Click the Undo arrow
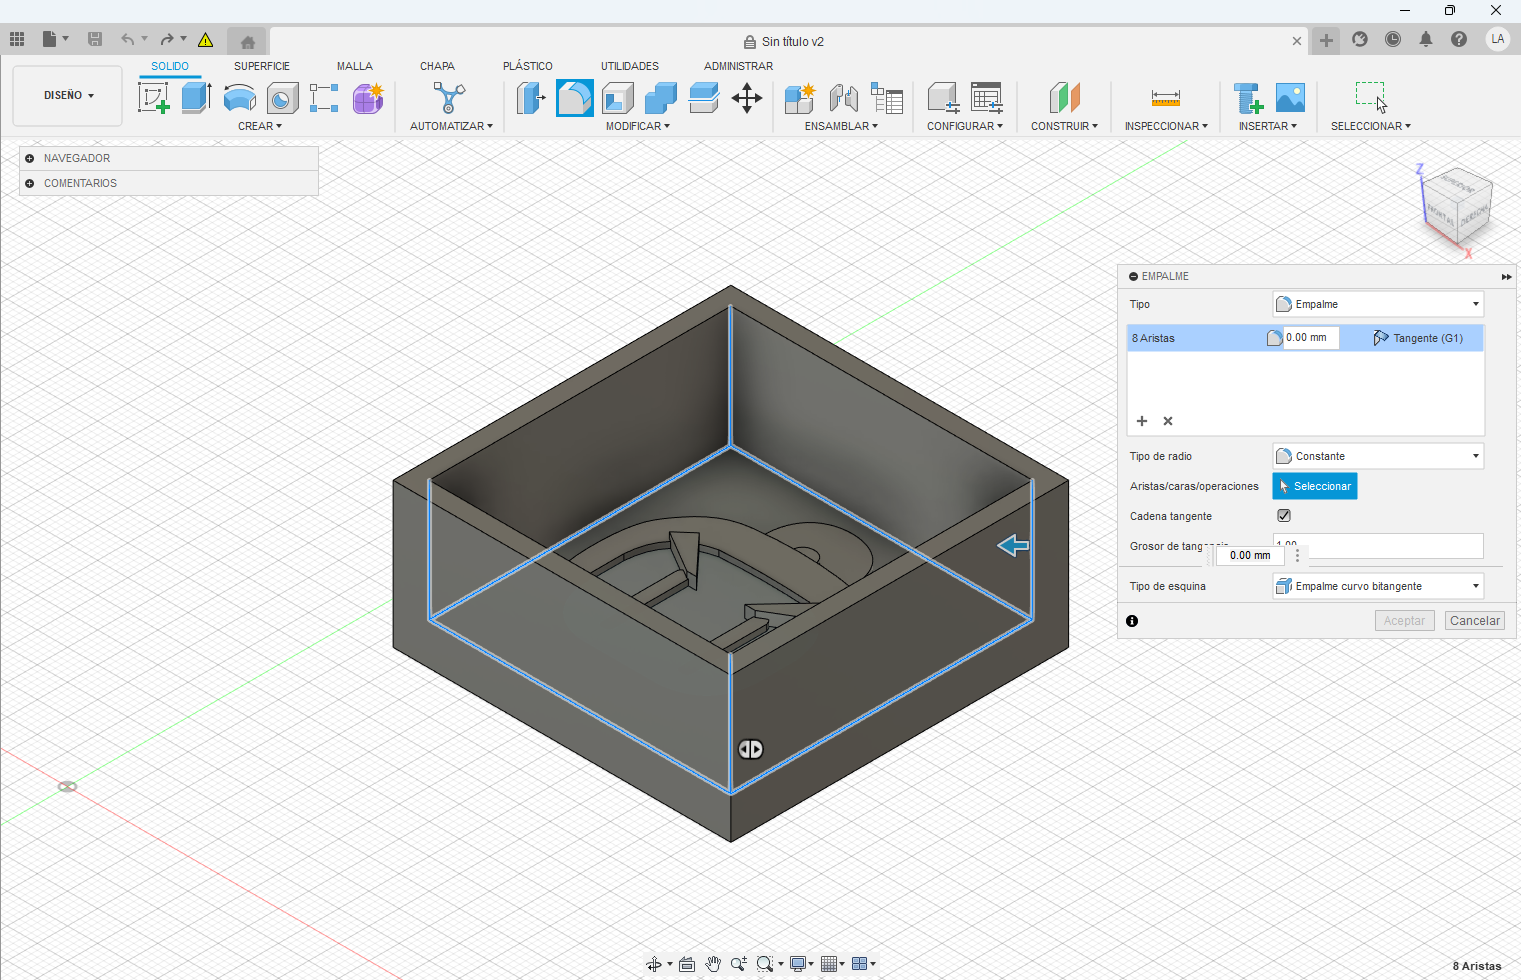Screen dimensions: 1521x980 click(127, 39)
